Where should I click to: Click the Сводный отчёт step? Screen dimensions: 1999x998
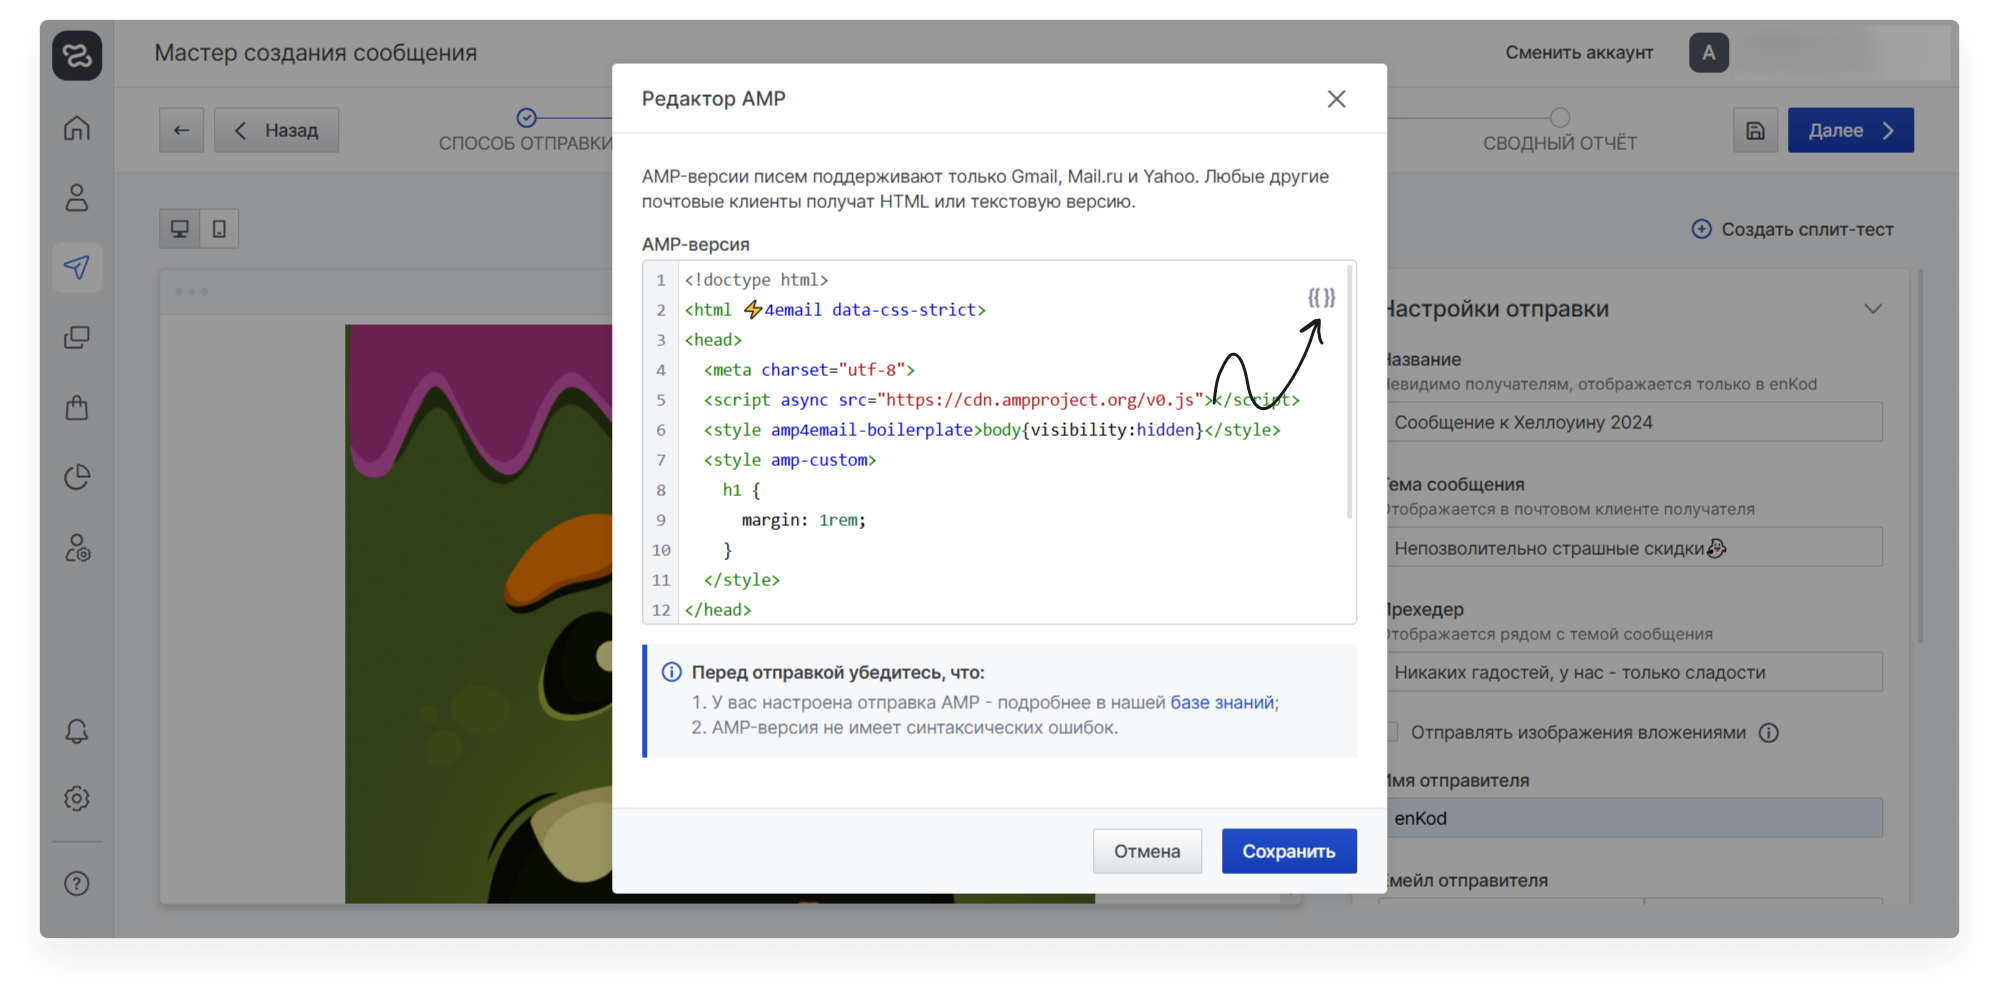1560,131
